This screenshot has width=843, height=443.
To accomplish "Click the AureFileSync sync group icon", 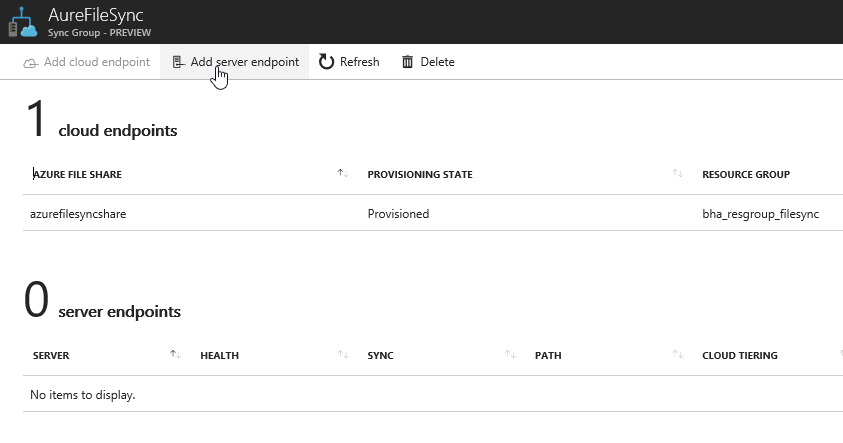I will [x=22, y=20].
